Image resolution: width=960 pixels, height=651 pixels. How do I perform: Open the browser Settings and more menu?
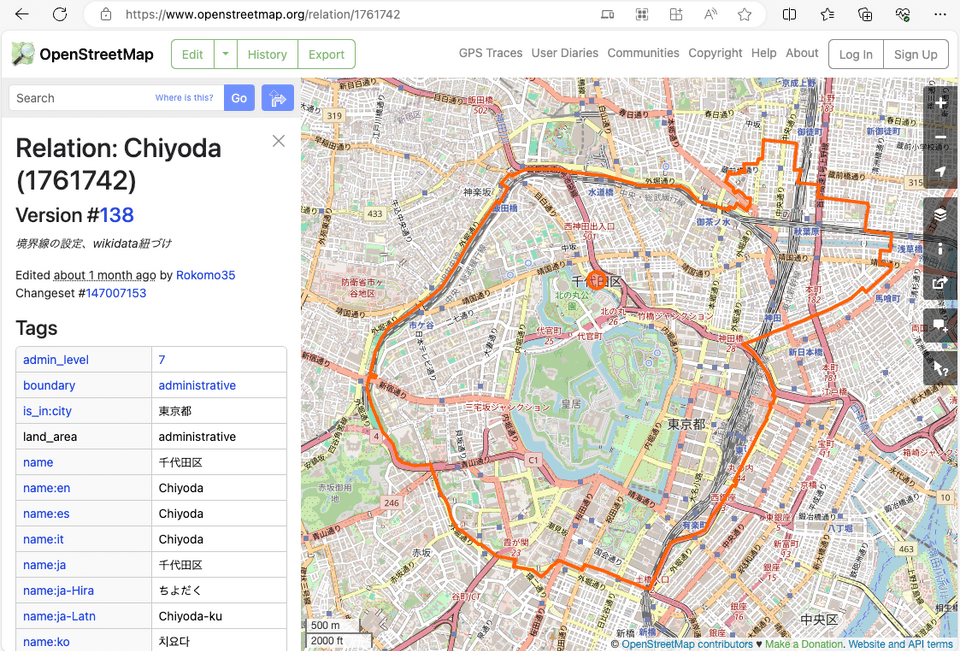[x=939, y=14]
